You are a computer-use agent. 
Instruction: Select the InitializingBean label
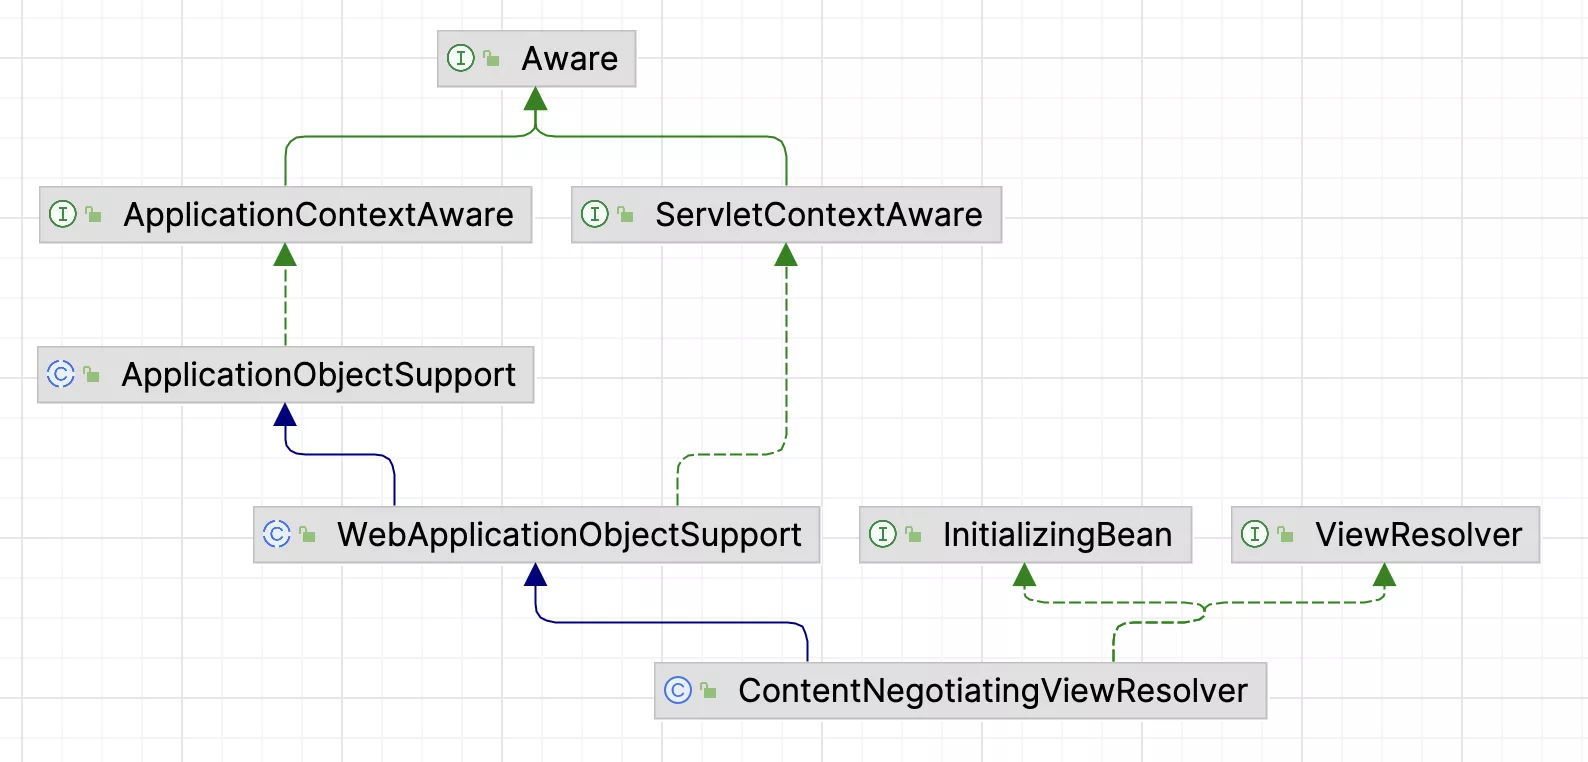[x=1057, y=535]
